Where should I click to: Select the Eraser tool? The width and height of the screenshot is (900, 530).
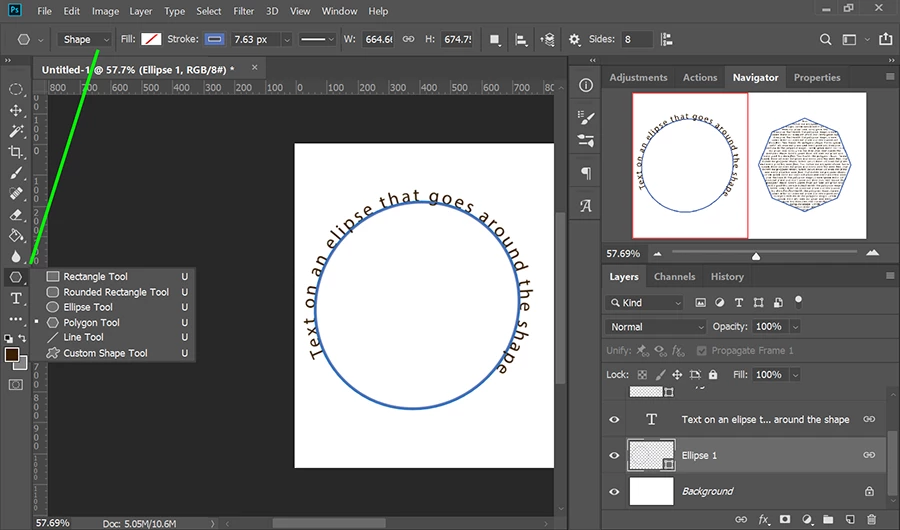[x=16, y=215]
